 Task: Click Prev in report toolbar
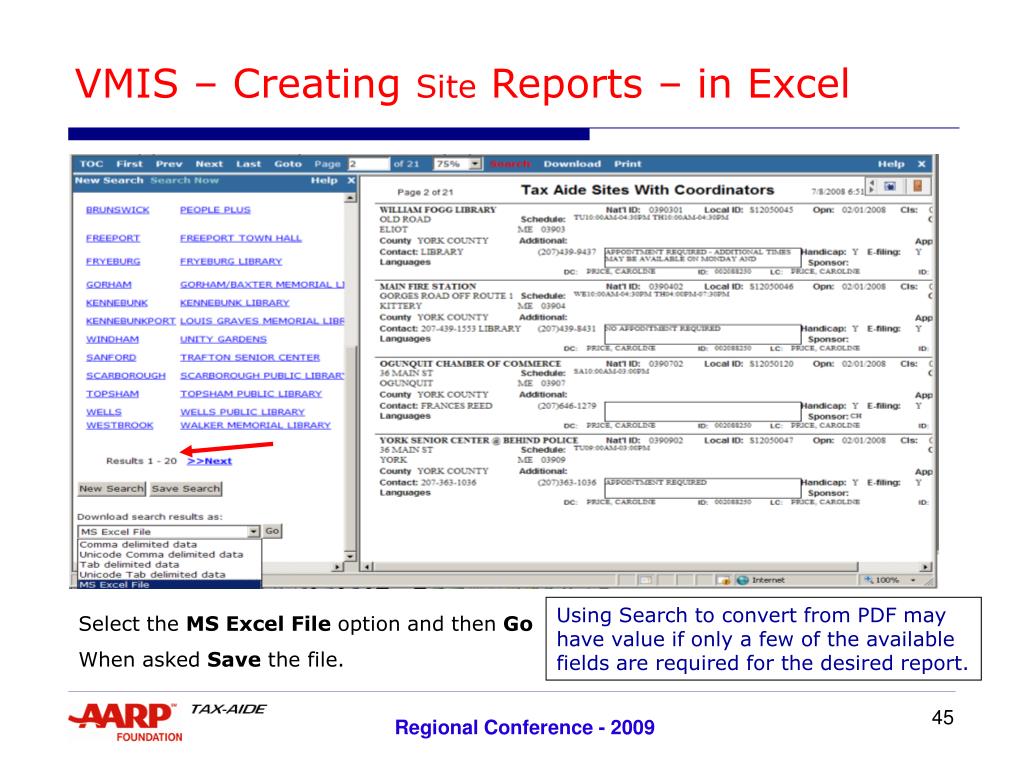168,164
